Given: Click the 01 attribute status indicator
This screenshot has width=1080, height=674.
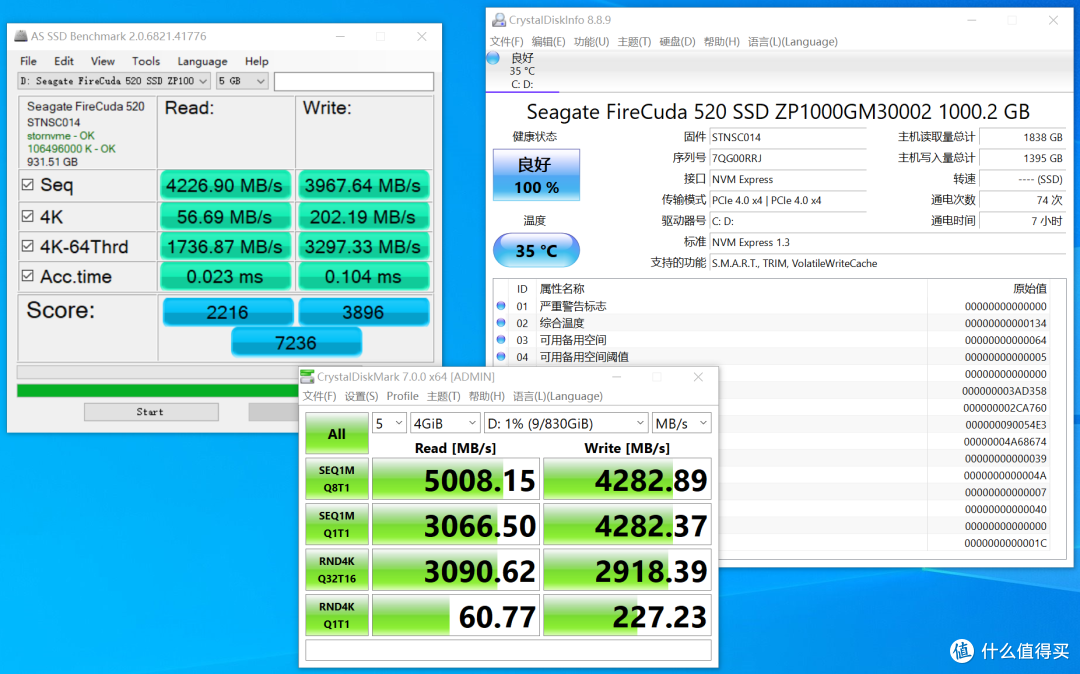Looking at the screenshot, I should 501,306.
